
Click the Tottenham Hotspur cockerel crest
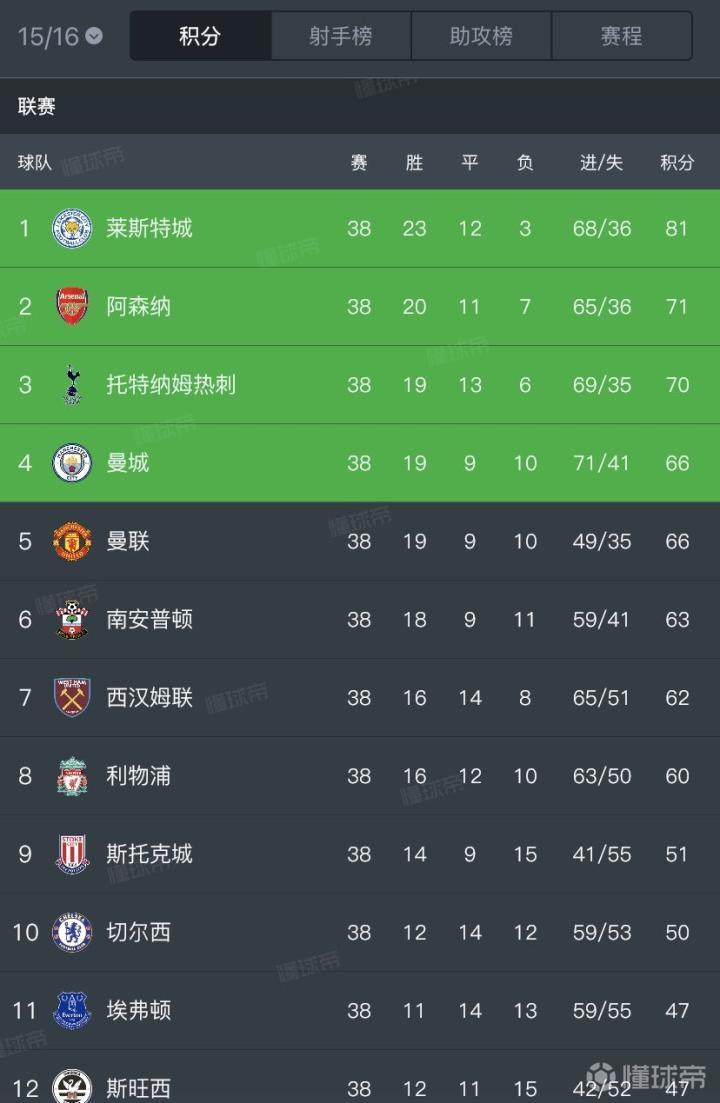72,385
